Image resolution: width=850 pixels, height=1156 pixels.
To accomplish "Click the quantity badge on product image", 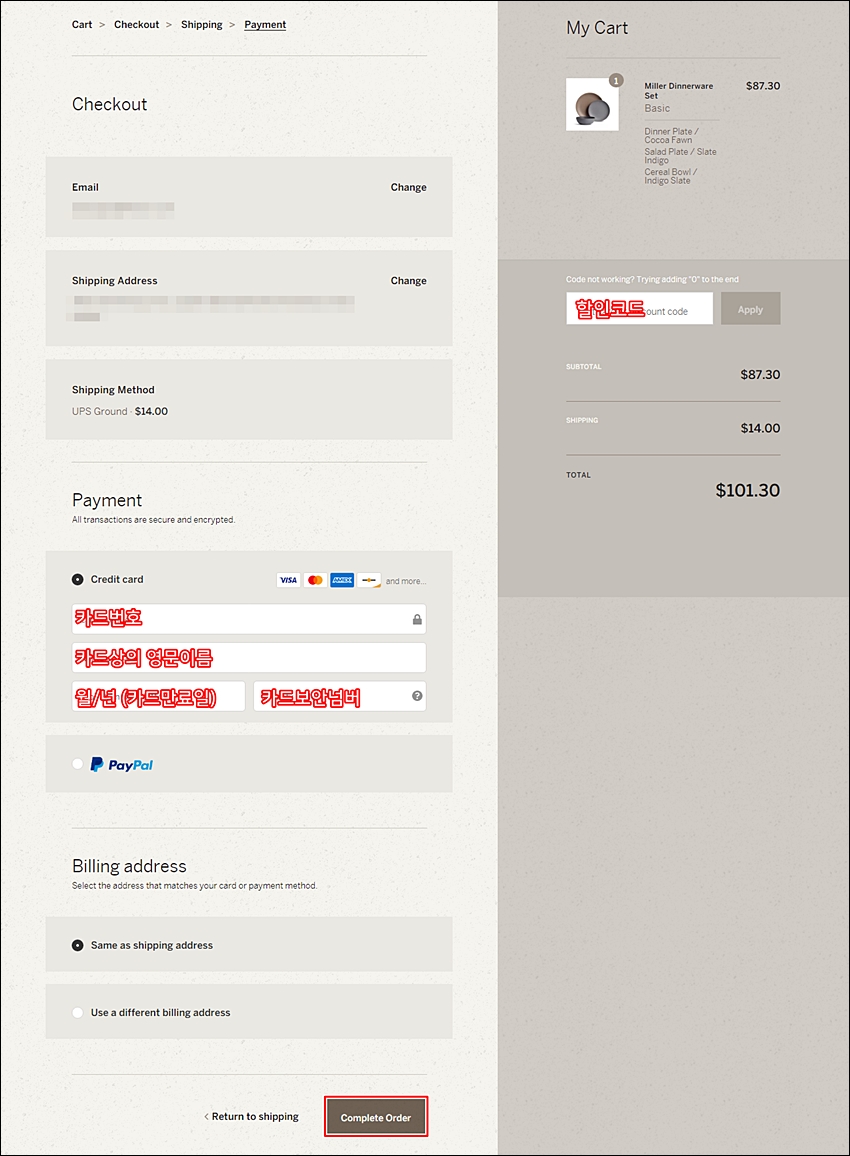I will (x=616, y=80).
